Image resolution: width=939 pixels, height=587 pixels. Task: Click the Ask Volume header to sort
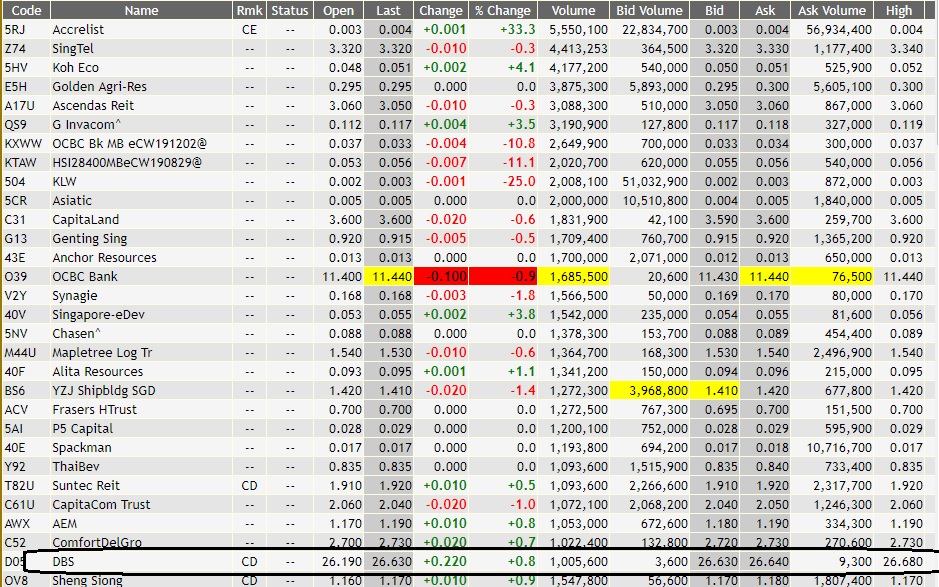point(830,10)
